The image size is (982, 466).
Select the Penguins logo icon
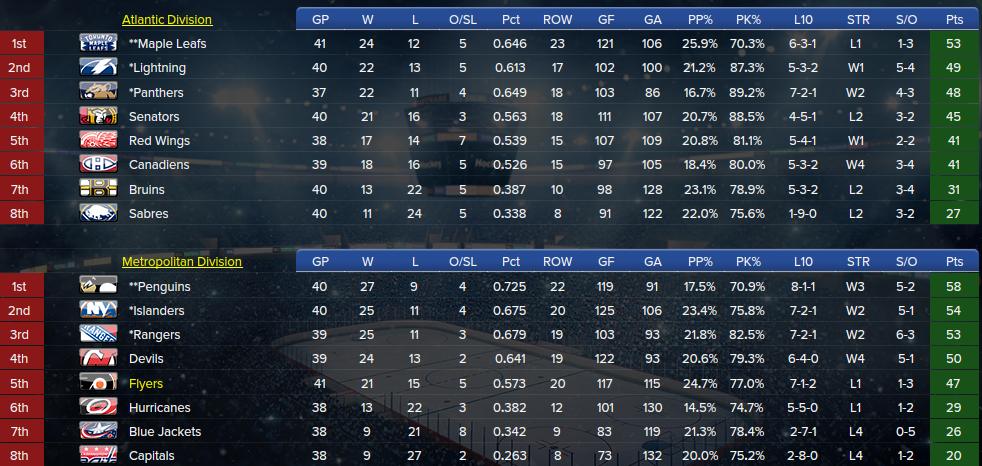(98, 286)
